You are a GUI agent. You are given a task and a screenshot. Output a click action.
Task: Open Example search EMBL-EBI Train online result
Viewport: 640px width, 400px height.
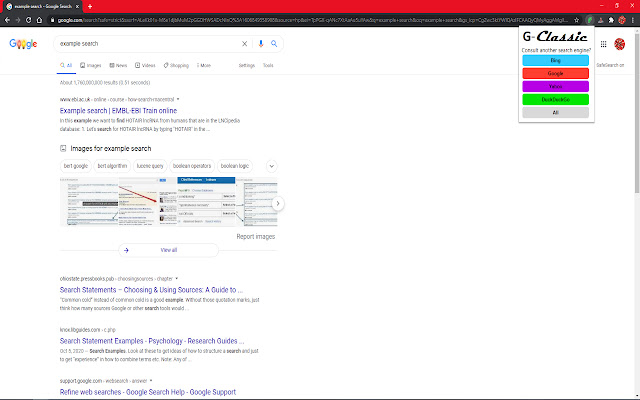point(118,111)
